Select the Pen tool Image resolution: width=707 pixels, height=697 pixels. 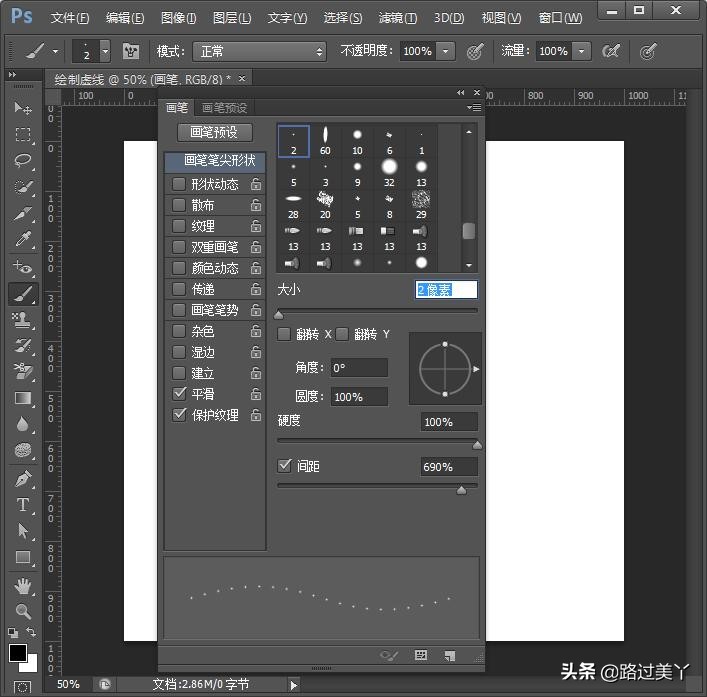[x=23, y=479]
